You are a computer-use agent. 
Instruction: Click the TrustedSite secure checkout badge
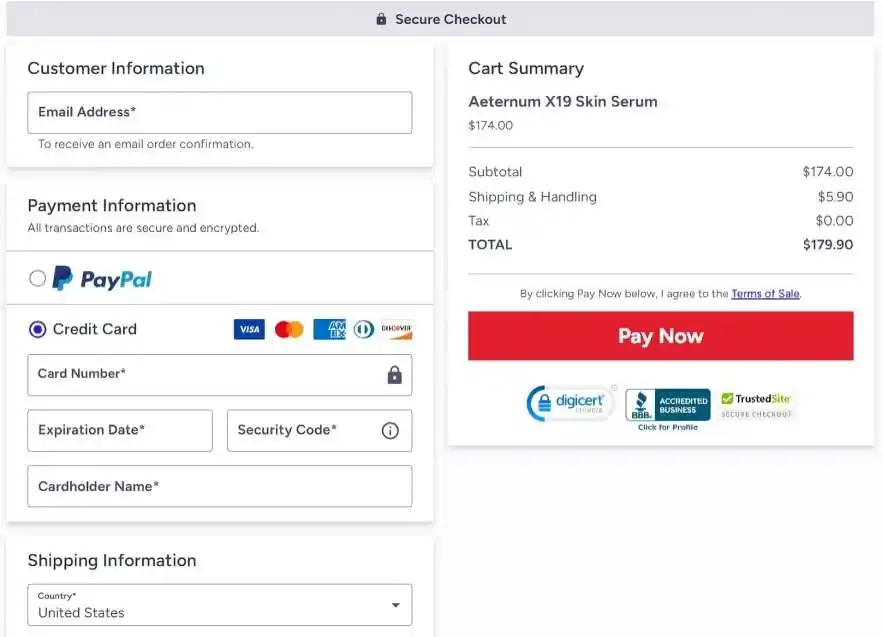point(756,406)
